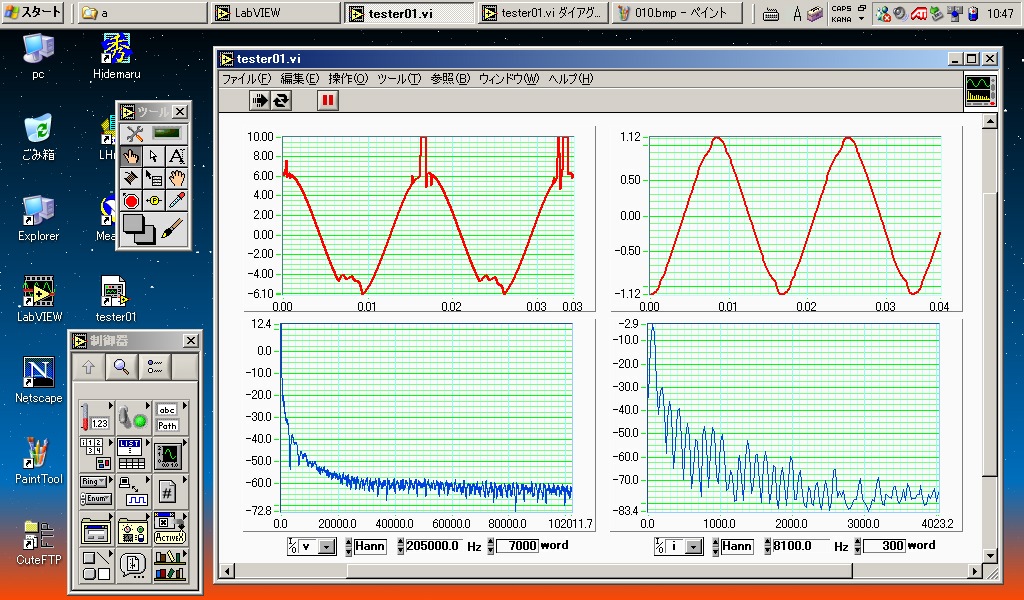This screenshot has width=1024, height=600.
Task: Click the Run Continuously button
Action: point(282,99)
